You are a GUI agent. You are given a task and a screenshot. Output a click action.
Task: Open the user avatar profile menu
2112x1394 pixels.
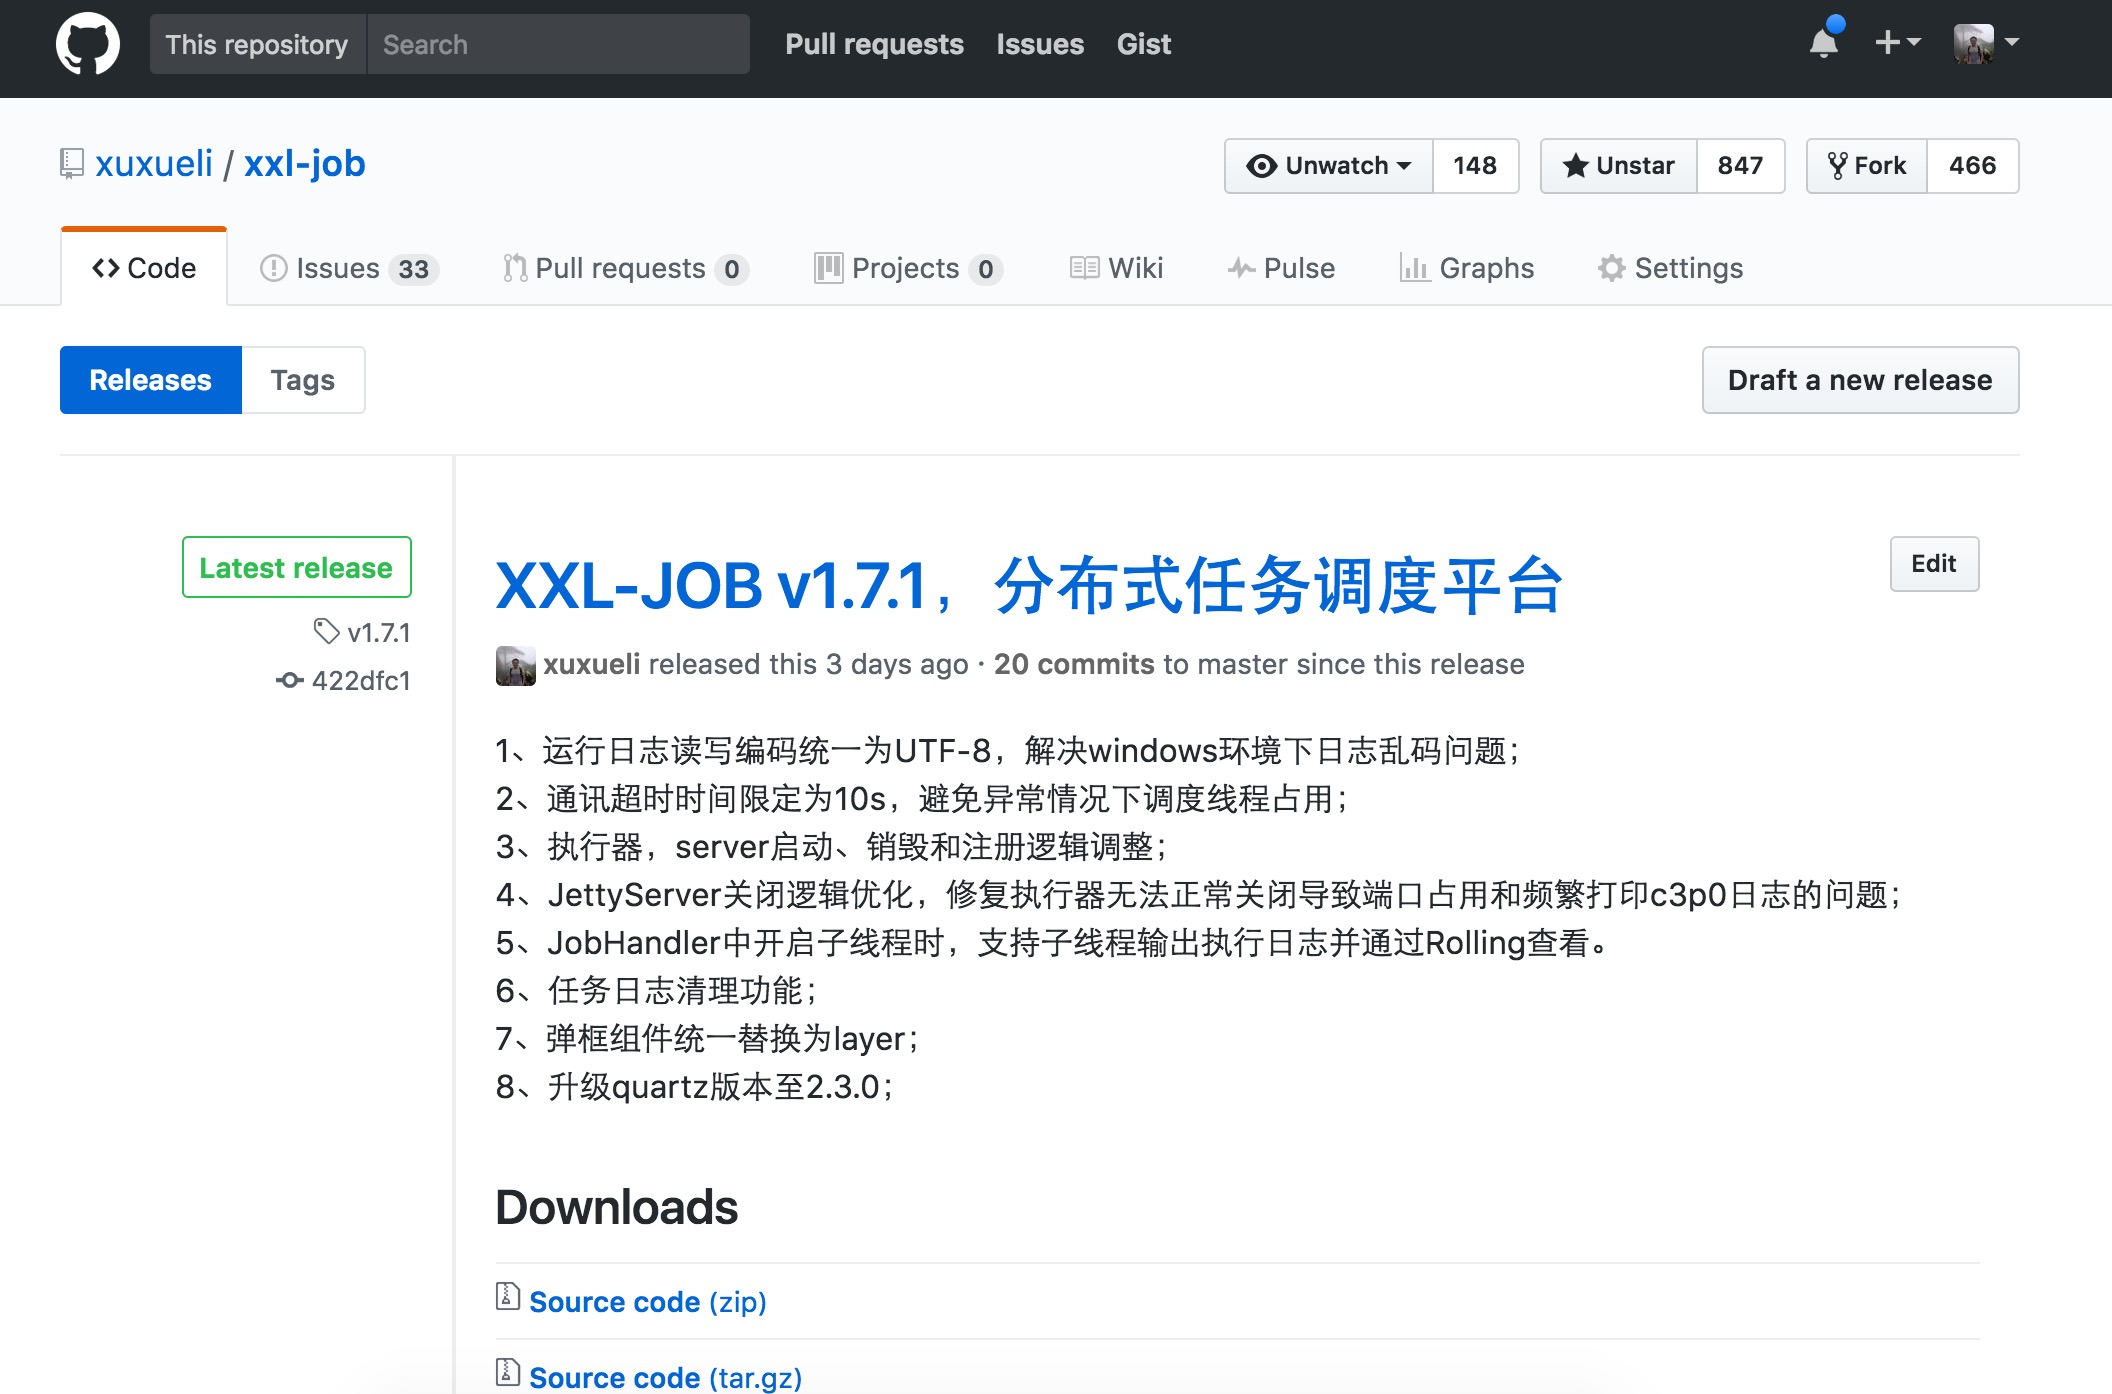[1986, 43]
